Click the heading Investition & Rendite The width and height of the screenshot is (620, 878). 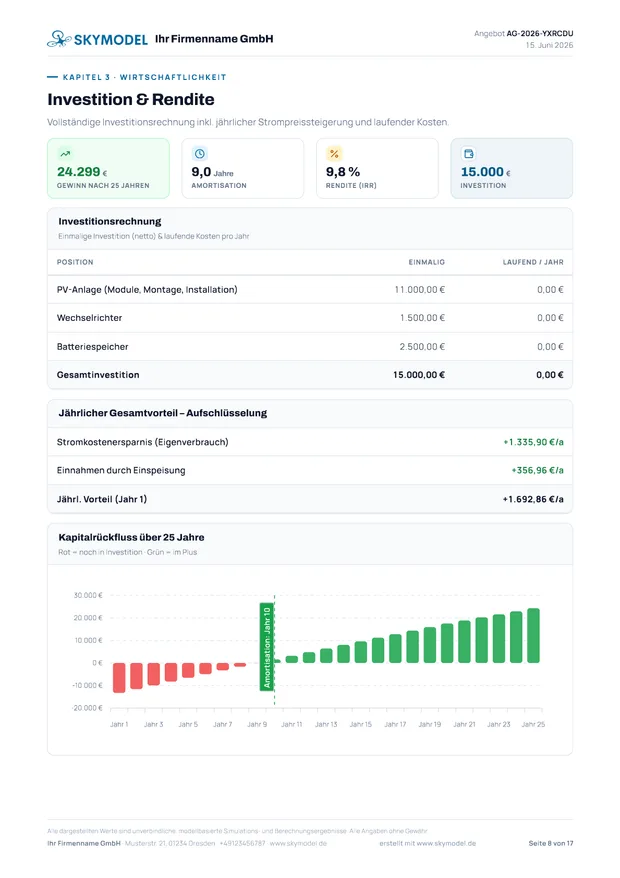(130, 99)
